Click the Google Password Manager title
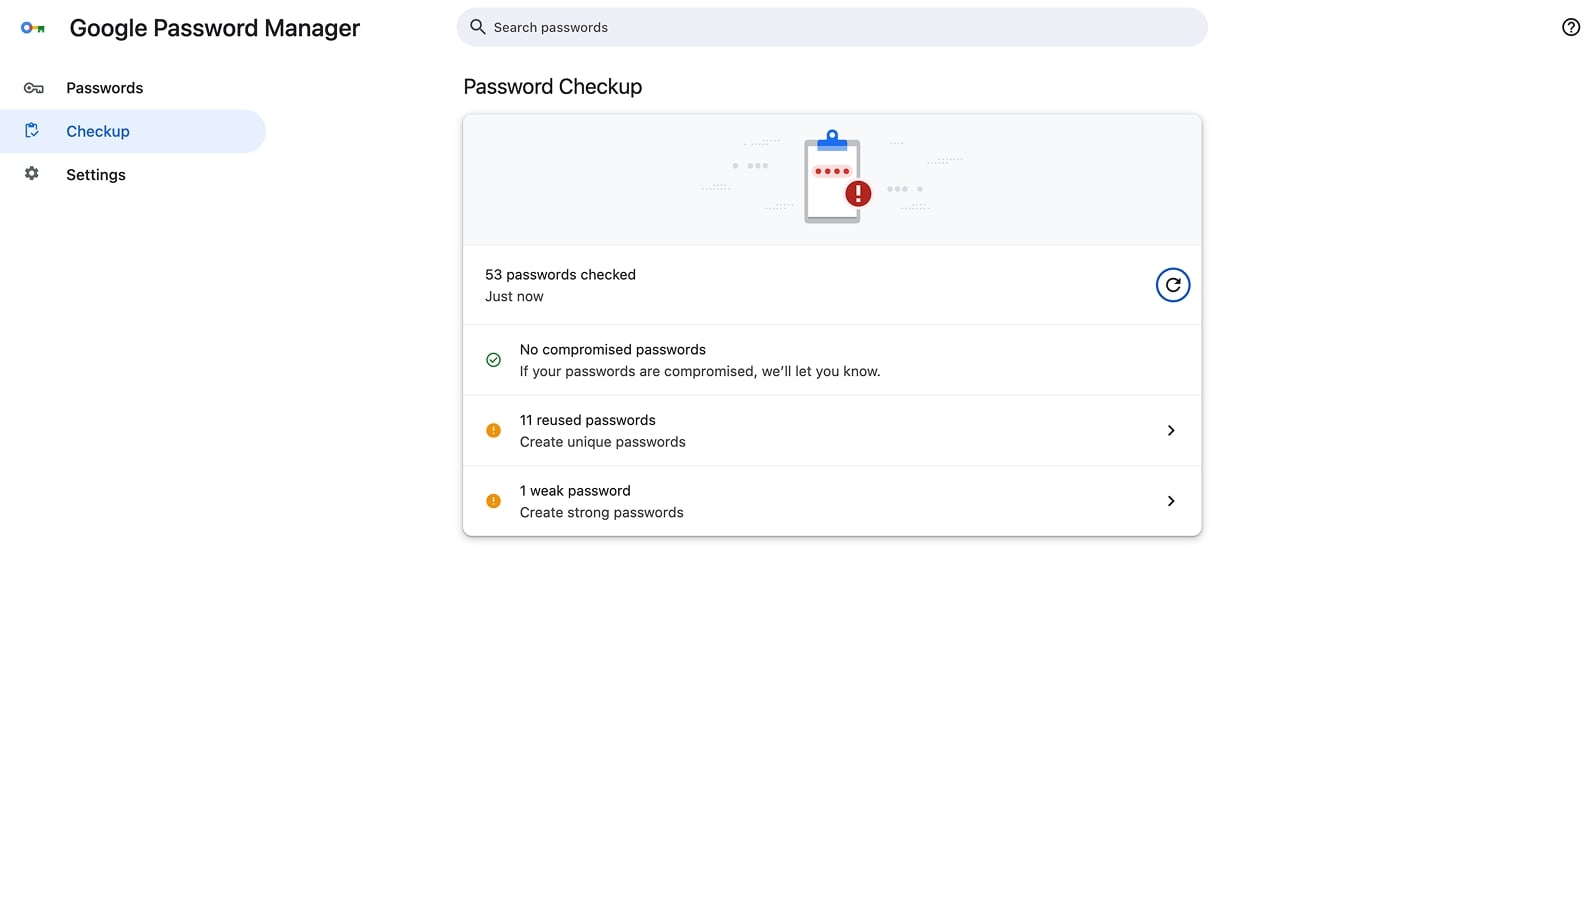 click(x=214, y=28)
